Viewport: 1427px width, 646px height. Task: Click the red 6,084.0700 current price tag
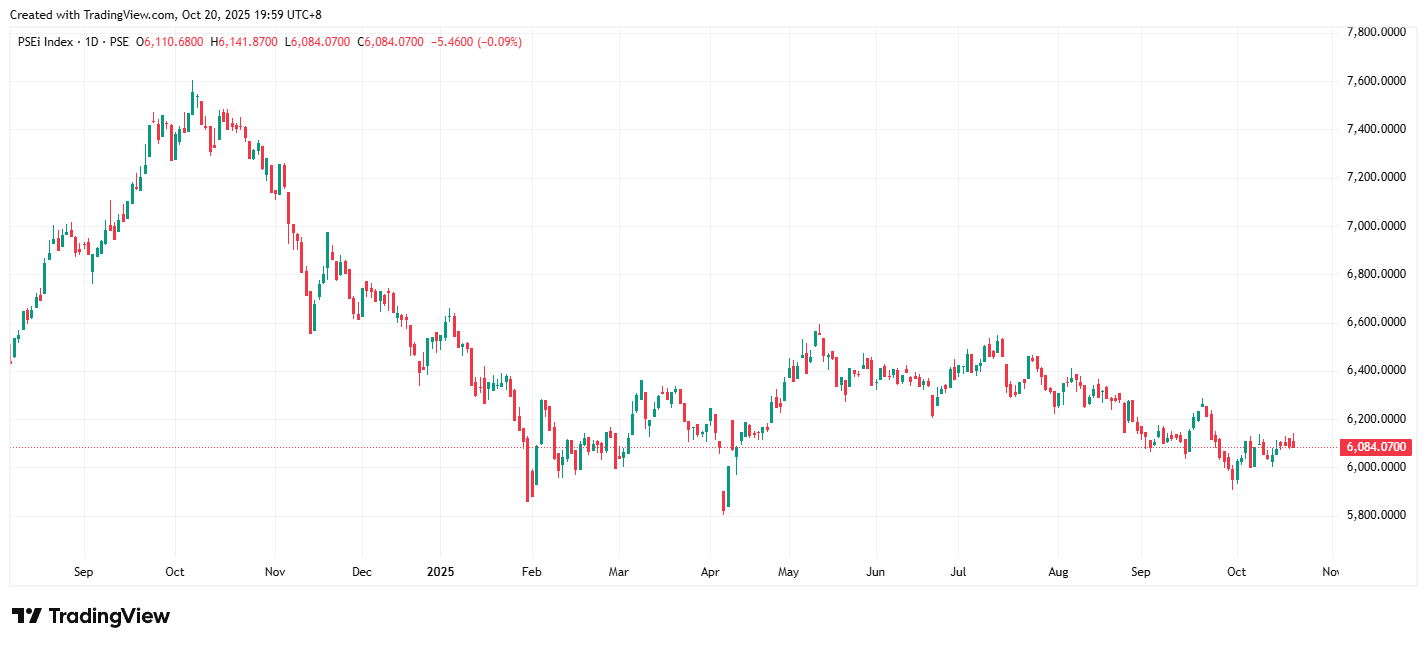pos(1376,447)
